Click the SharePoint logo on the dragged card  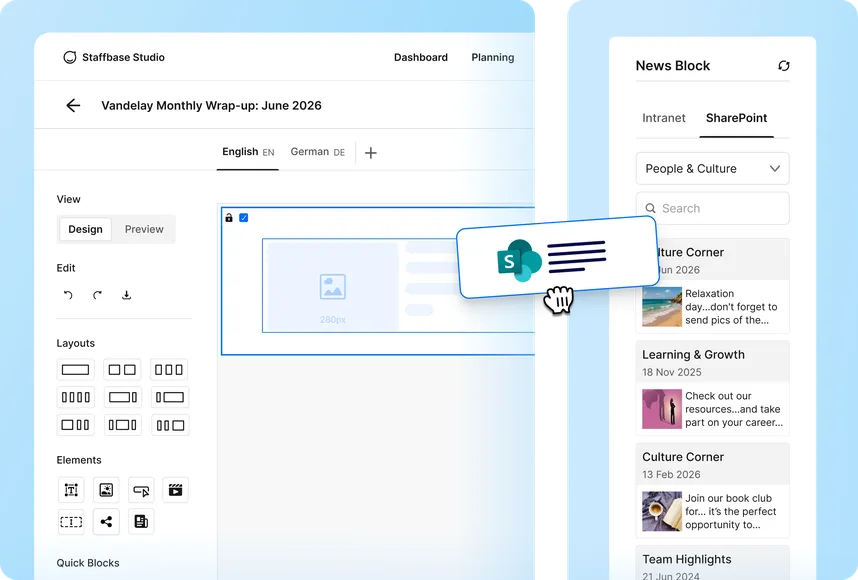coord(519,260)
